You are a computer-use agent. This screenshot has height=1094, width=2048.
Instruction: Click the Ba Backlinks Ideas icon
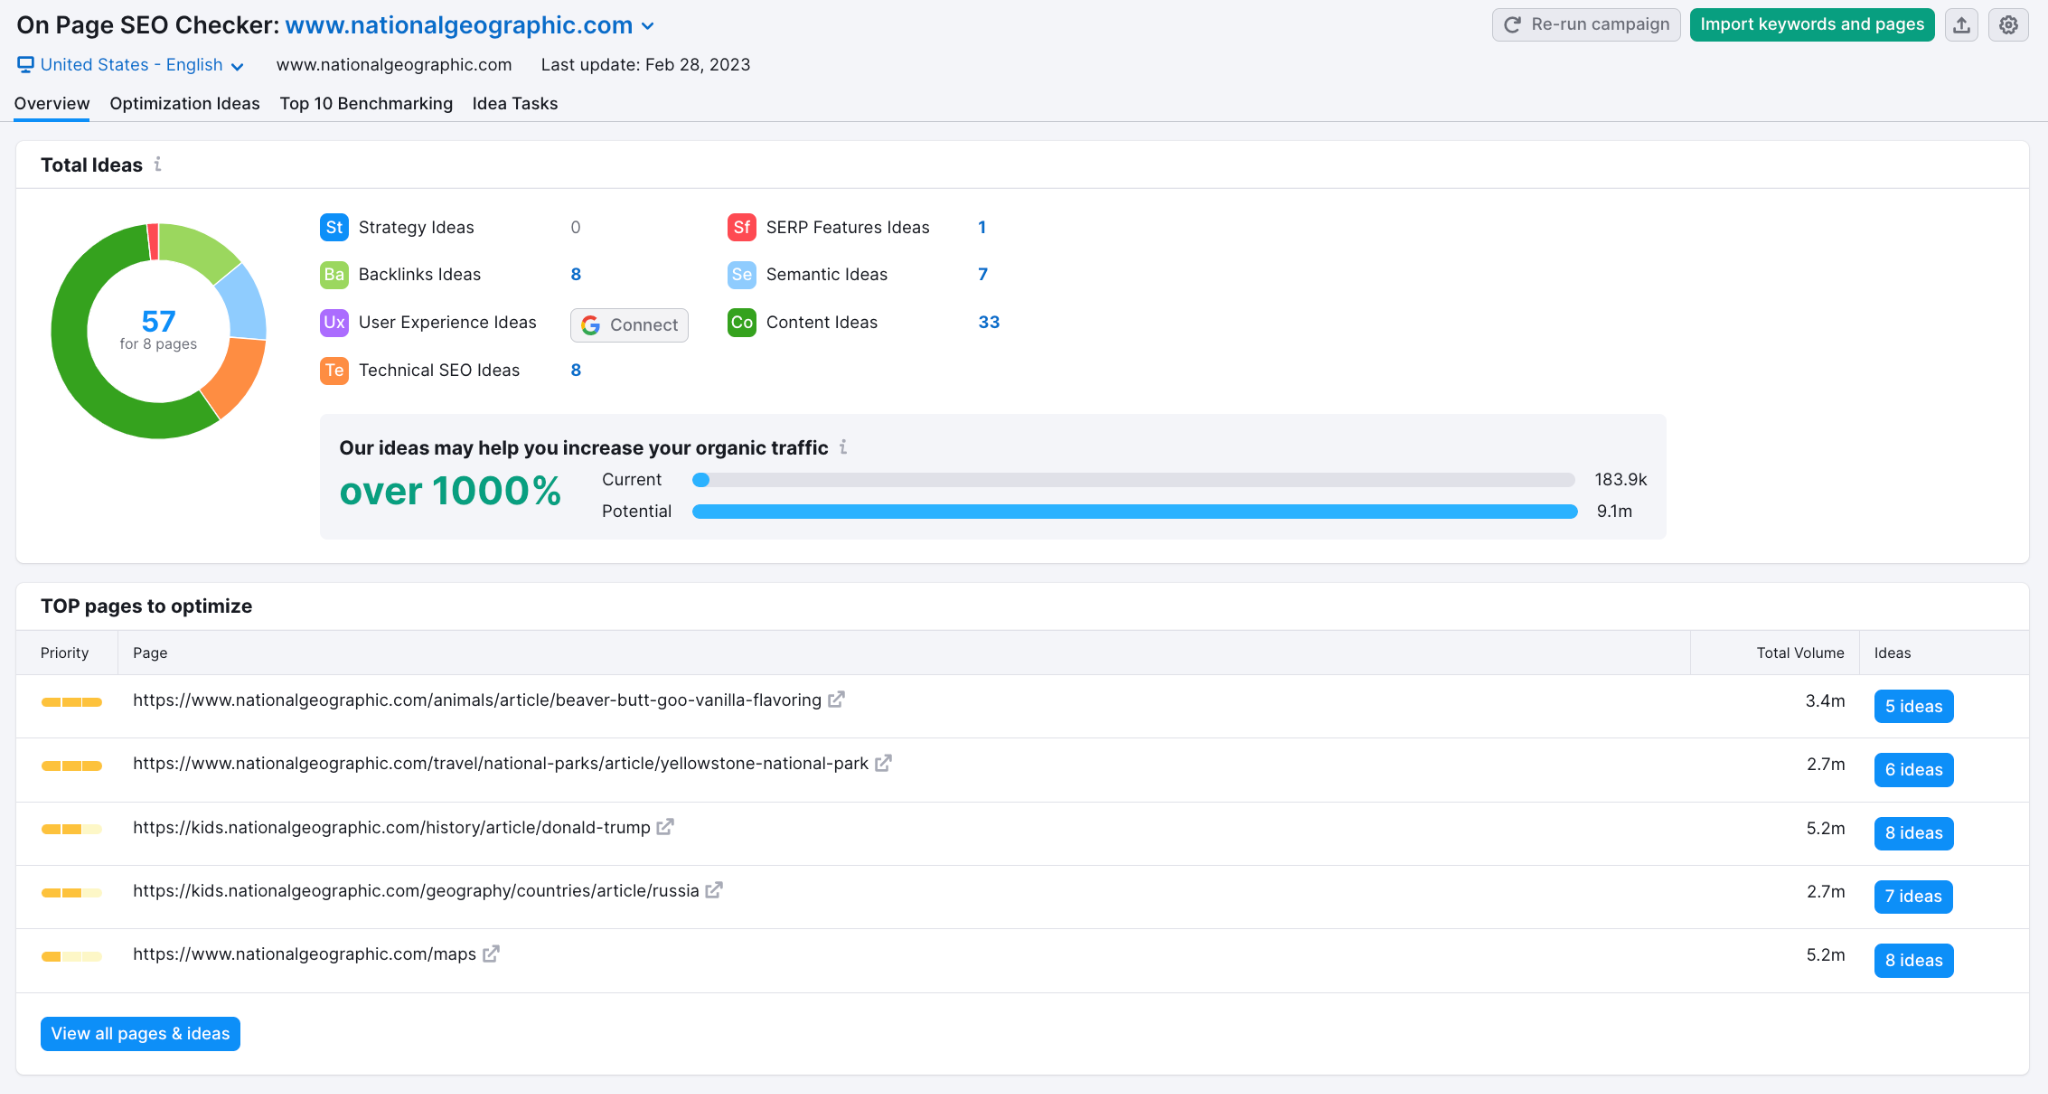(x=334, y=274)
